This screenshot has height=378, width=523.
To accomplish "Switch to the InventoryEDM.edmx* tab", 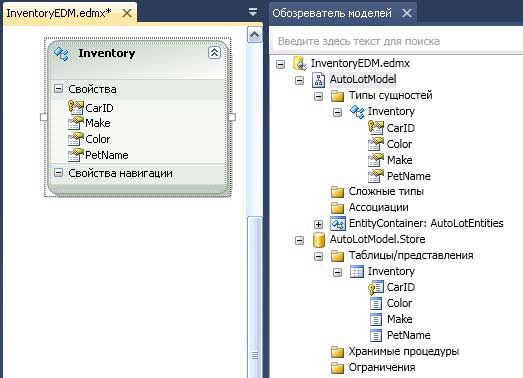I will pyautogui.click(x=69, y=13).
